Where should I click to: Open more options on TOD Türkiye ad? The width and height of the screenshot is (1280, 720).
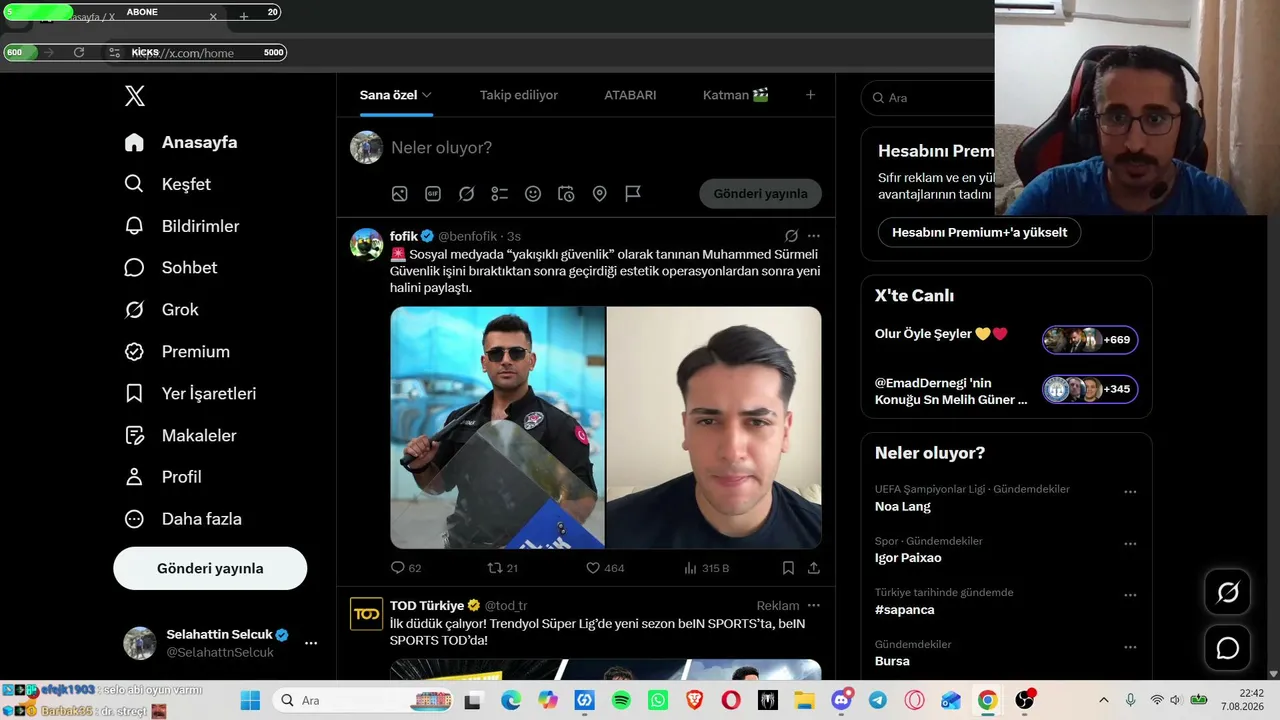[x=814, y=605]
